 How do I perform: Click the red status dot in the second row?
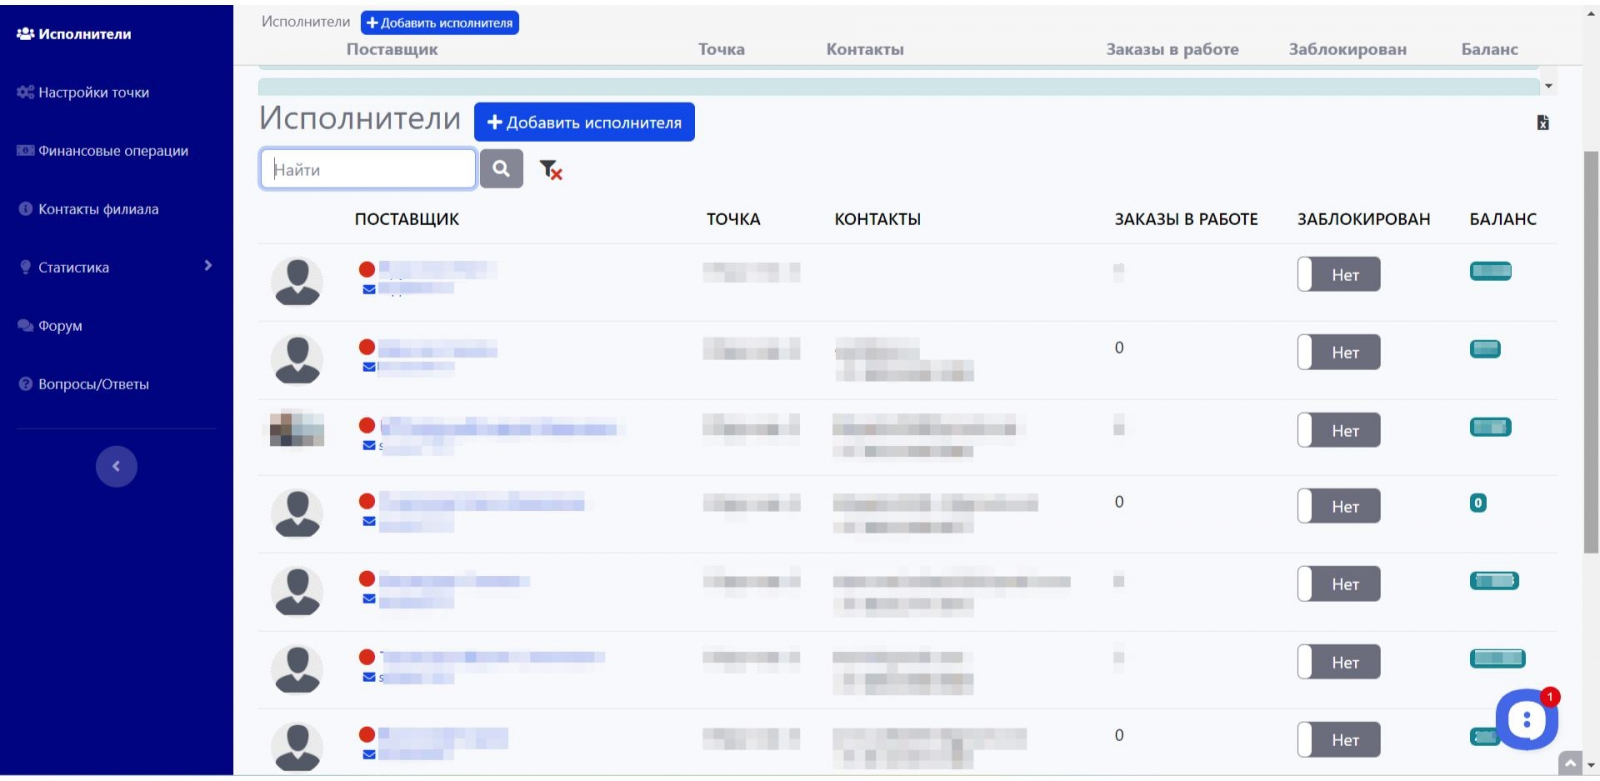pos(367,347)
